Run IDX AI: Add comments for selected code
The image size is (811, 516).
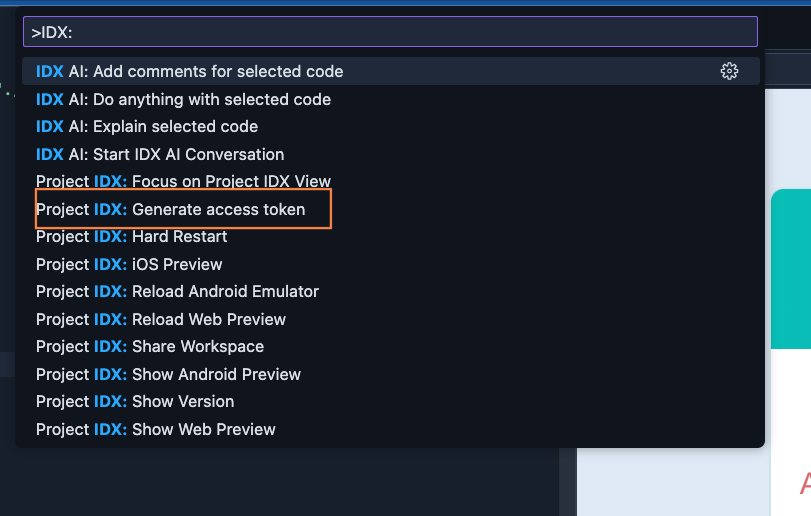pyautogui.click(x=391, y=71)
